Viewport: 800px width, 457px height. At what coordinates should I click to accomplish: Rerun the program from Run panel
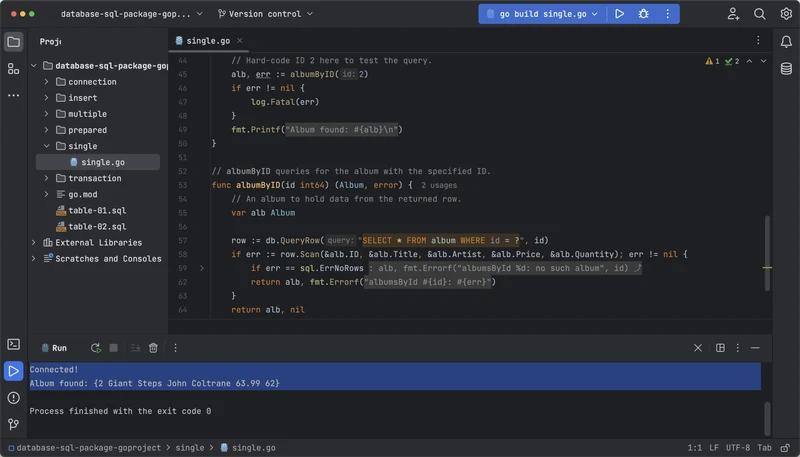[95, 348]
